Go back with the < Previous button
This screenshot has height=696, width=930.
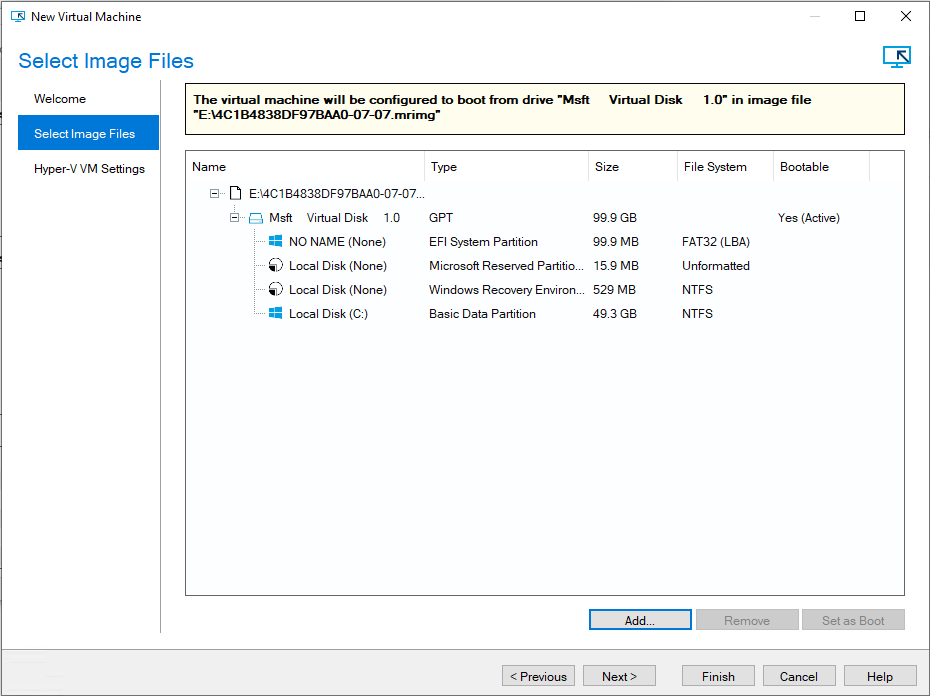point(538,676)
